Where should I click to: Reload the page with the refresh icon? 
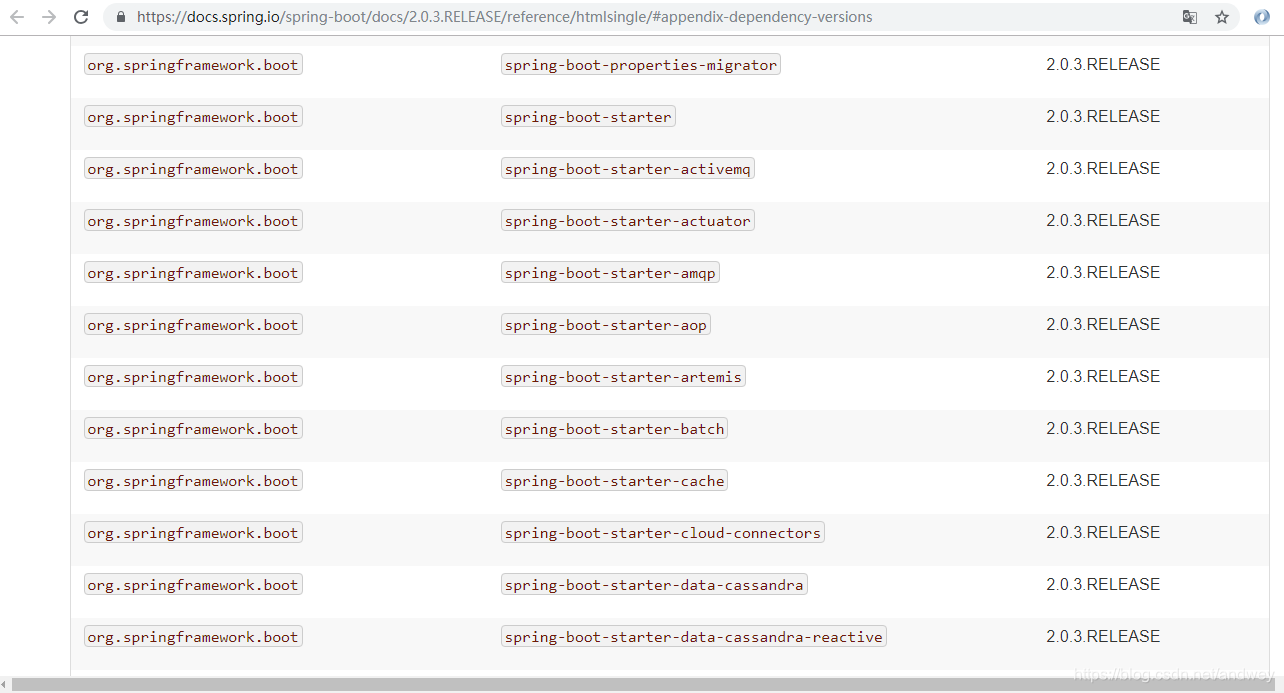point(81,17)
